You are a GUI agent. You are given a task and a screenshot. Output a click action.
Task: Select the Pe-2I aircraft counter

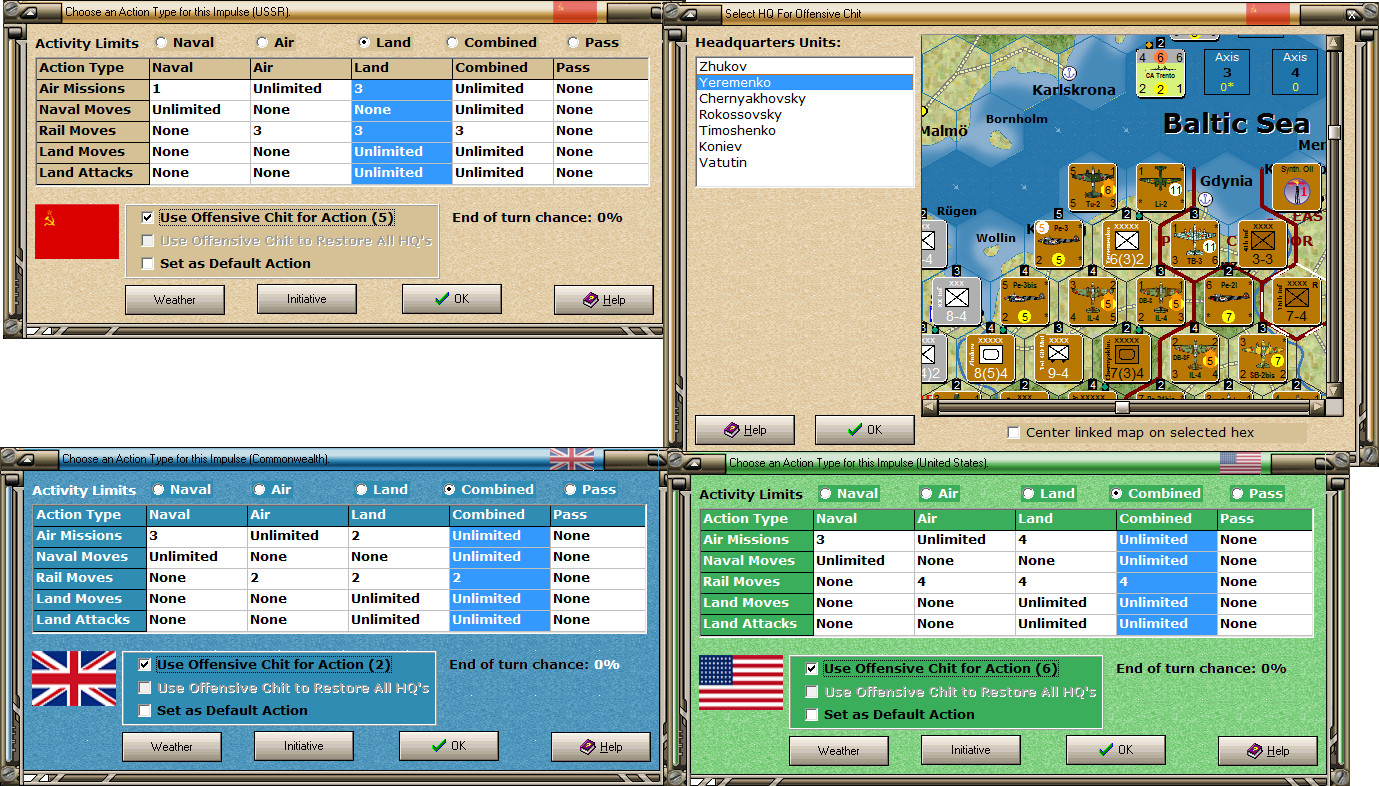(1229, 302)
